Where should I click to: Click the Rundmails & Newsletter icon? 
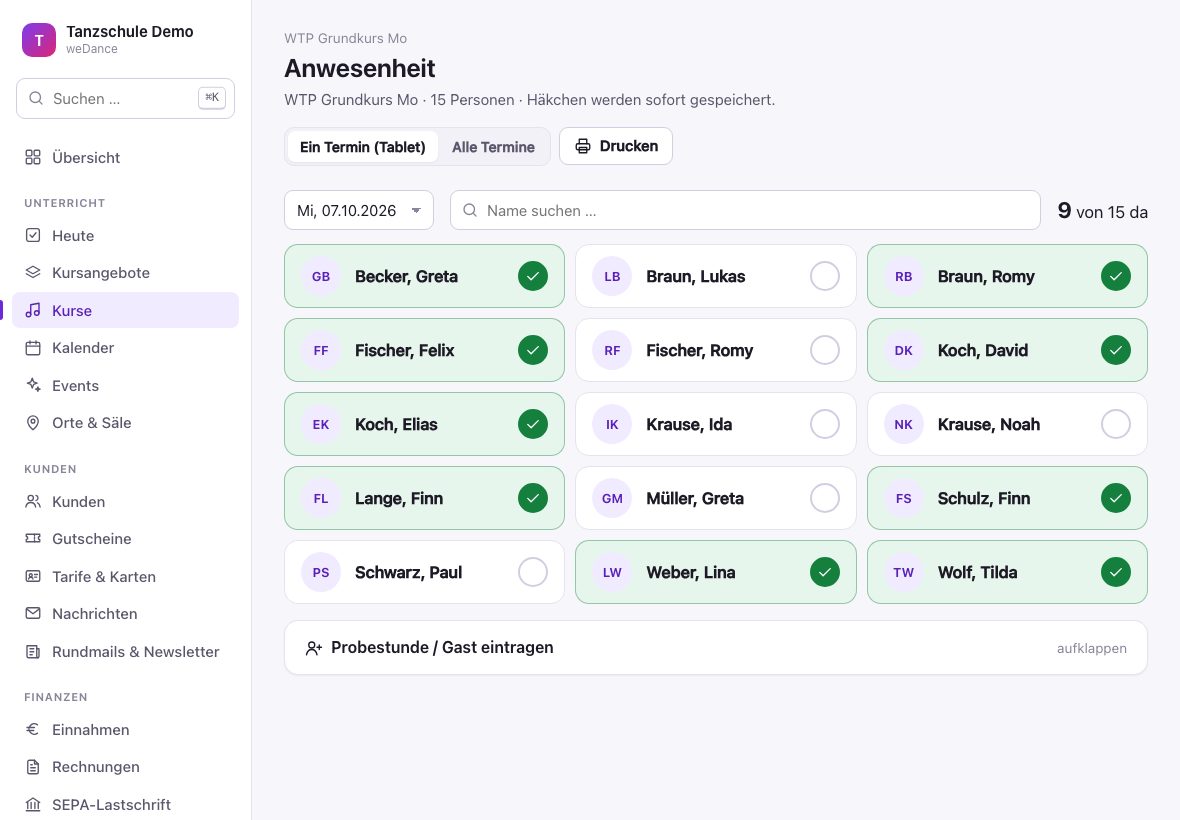33,651
